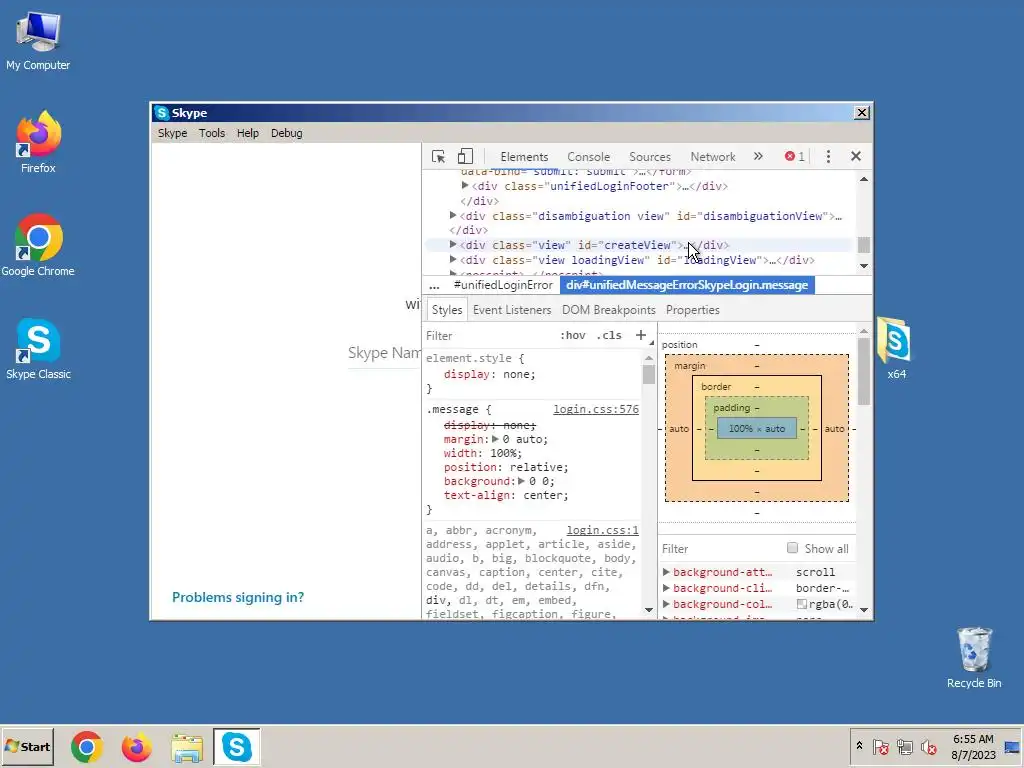Expand the loadingView div node

[453, 259]
